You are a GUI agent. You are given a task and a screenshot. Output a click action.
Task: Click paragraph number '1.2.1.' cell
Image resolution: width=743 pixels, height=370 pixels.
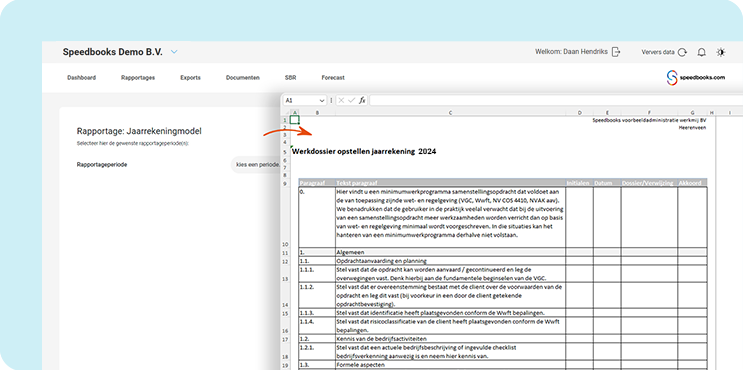(317, 352)
